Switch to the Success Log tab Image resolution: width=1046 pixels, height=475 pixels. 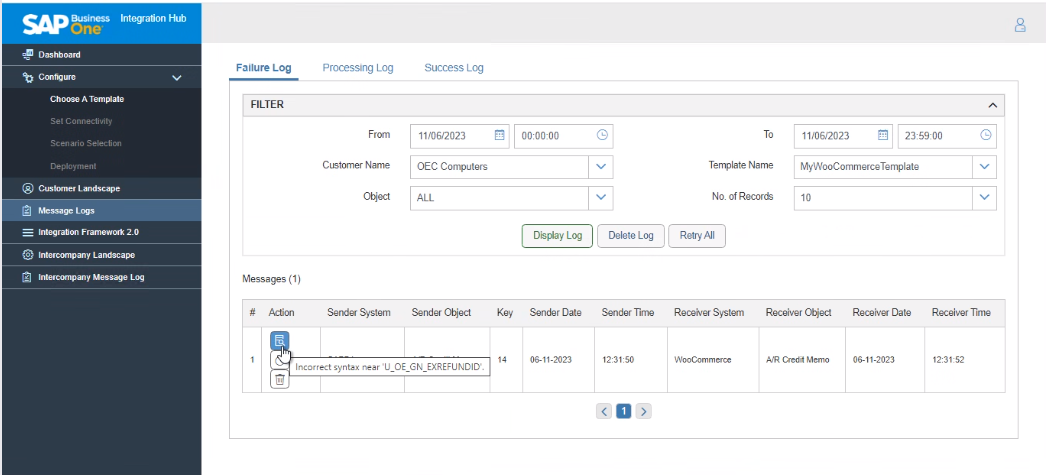tap(454, 68)
